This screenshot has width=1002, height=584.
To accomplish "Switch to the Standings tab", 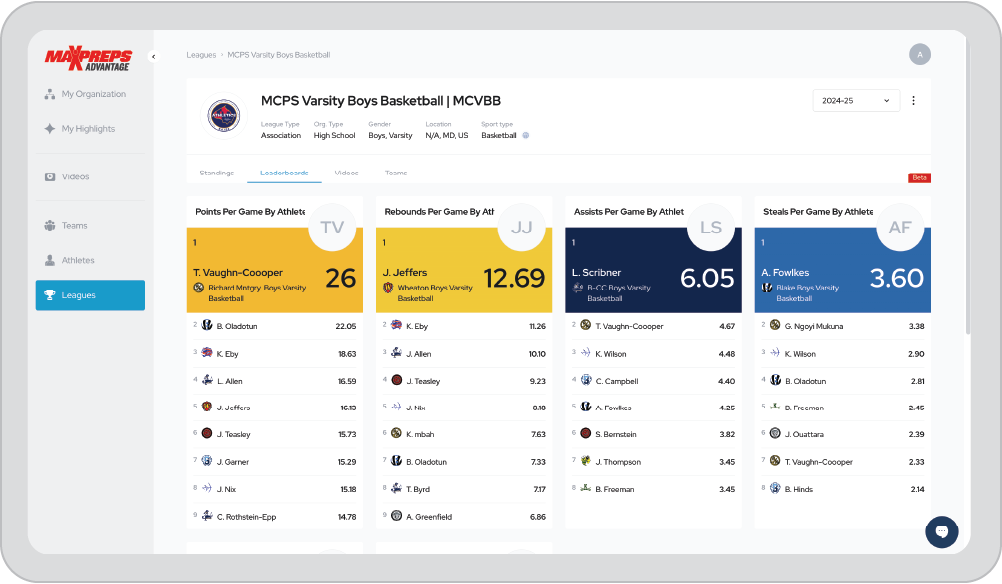I will click(216, 172).
